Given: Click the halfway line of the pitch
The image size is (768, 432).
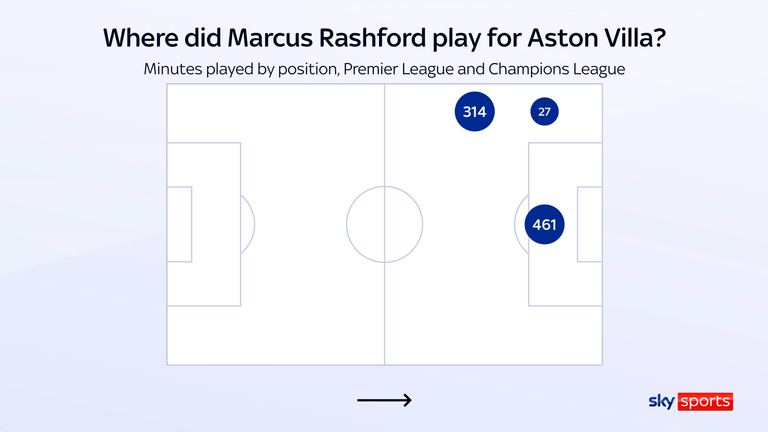Looking at the screenshot, I should [x=384, y=224].
